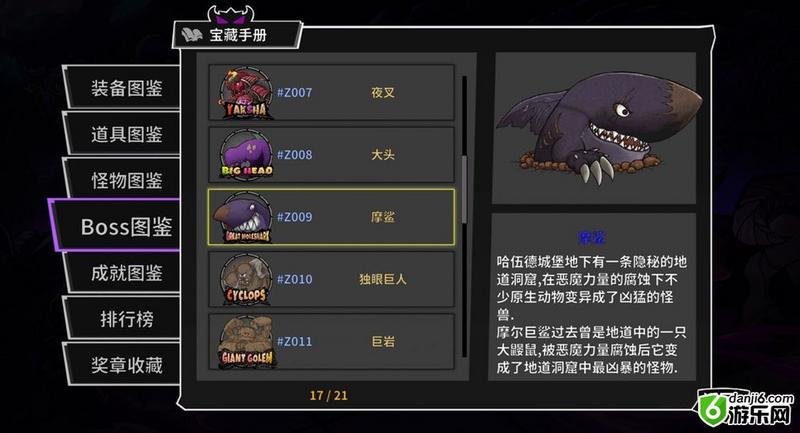Click the Big Head boss portrait icon

click(x=246, y=155)
